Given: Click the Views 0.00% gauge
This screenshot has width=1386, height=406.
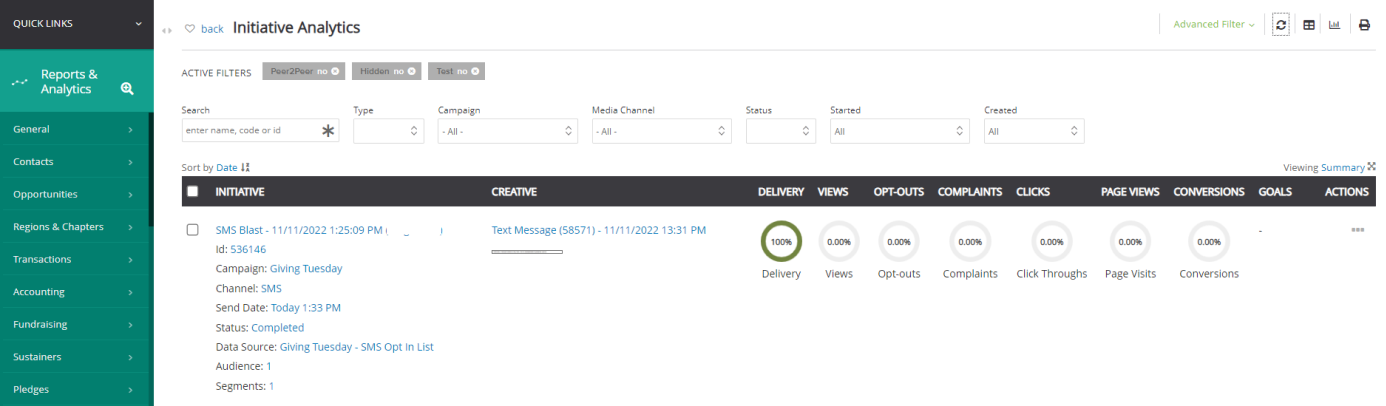Looking at the screenshot, I should tap(839, 241).
